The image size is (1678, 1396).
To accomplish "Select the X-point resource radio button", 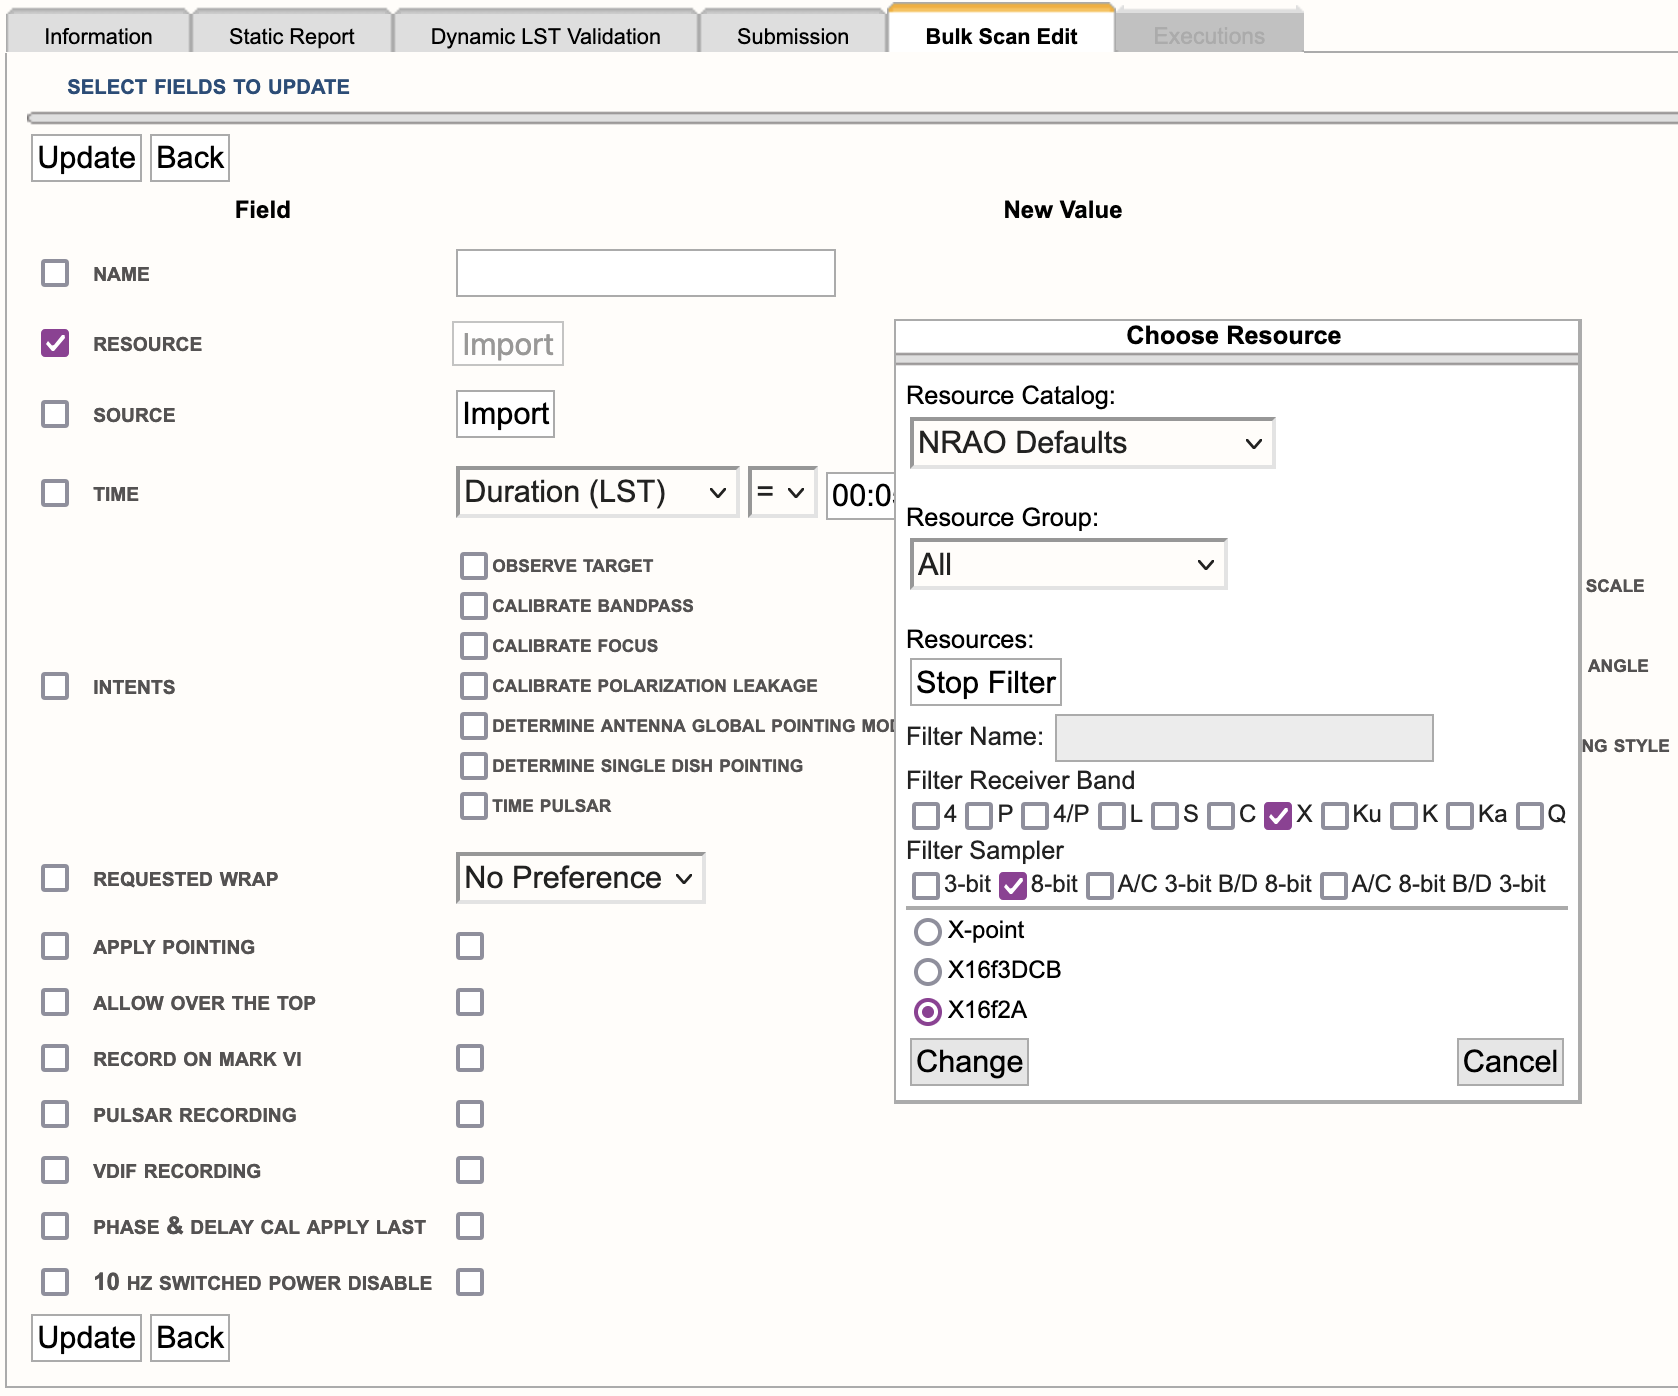I will (928, 931).
